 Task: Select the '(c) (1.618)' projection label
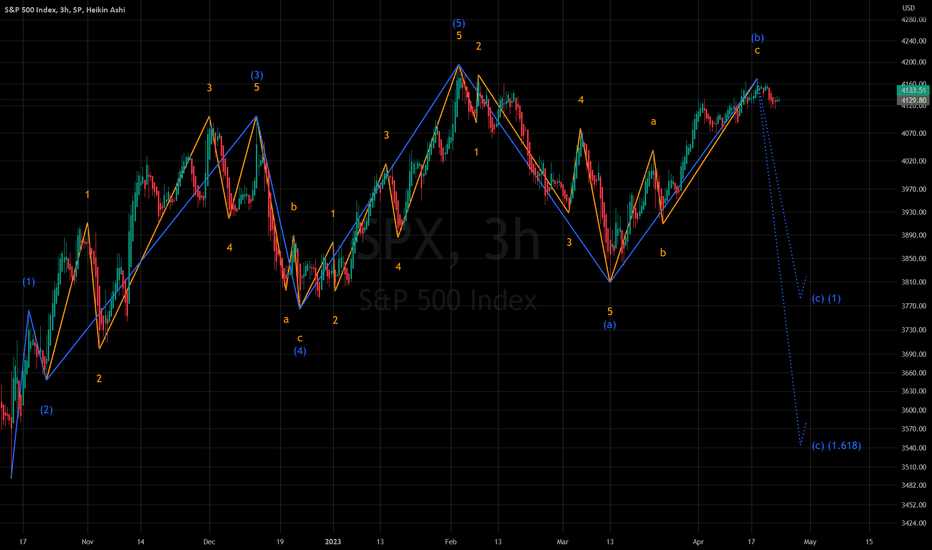click(836, 445)
